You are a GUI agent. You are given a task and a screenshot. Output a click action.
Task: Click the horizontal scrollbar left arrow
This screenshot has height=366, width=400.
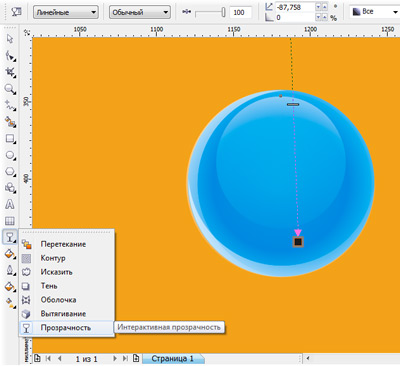tap(308, 359)
